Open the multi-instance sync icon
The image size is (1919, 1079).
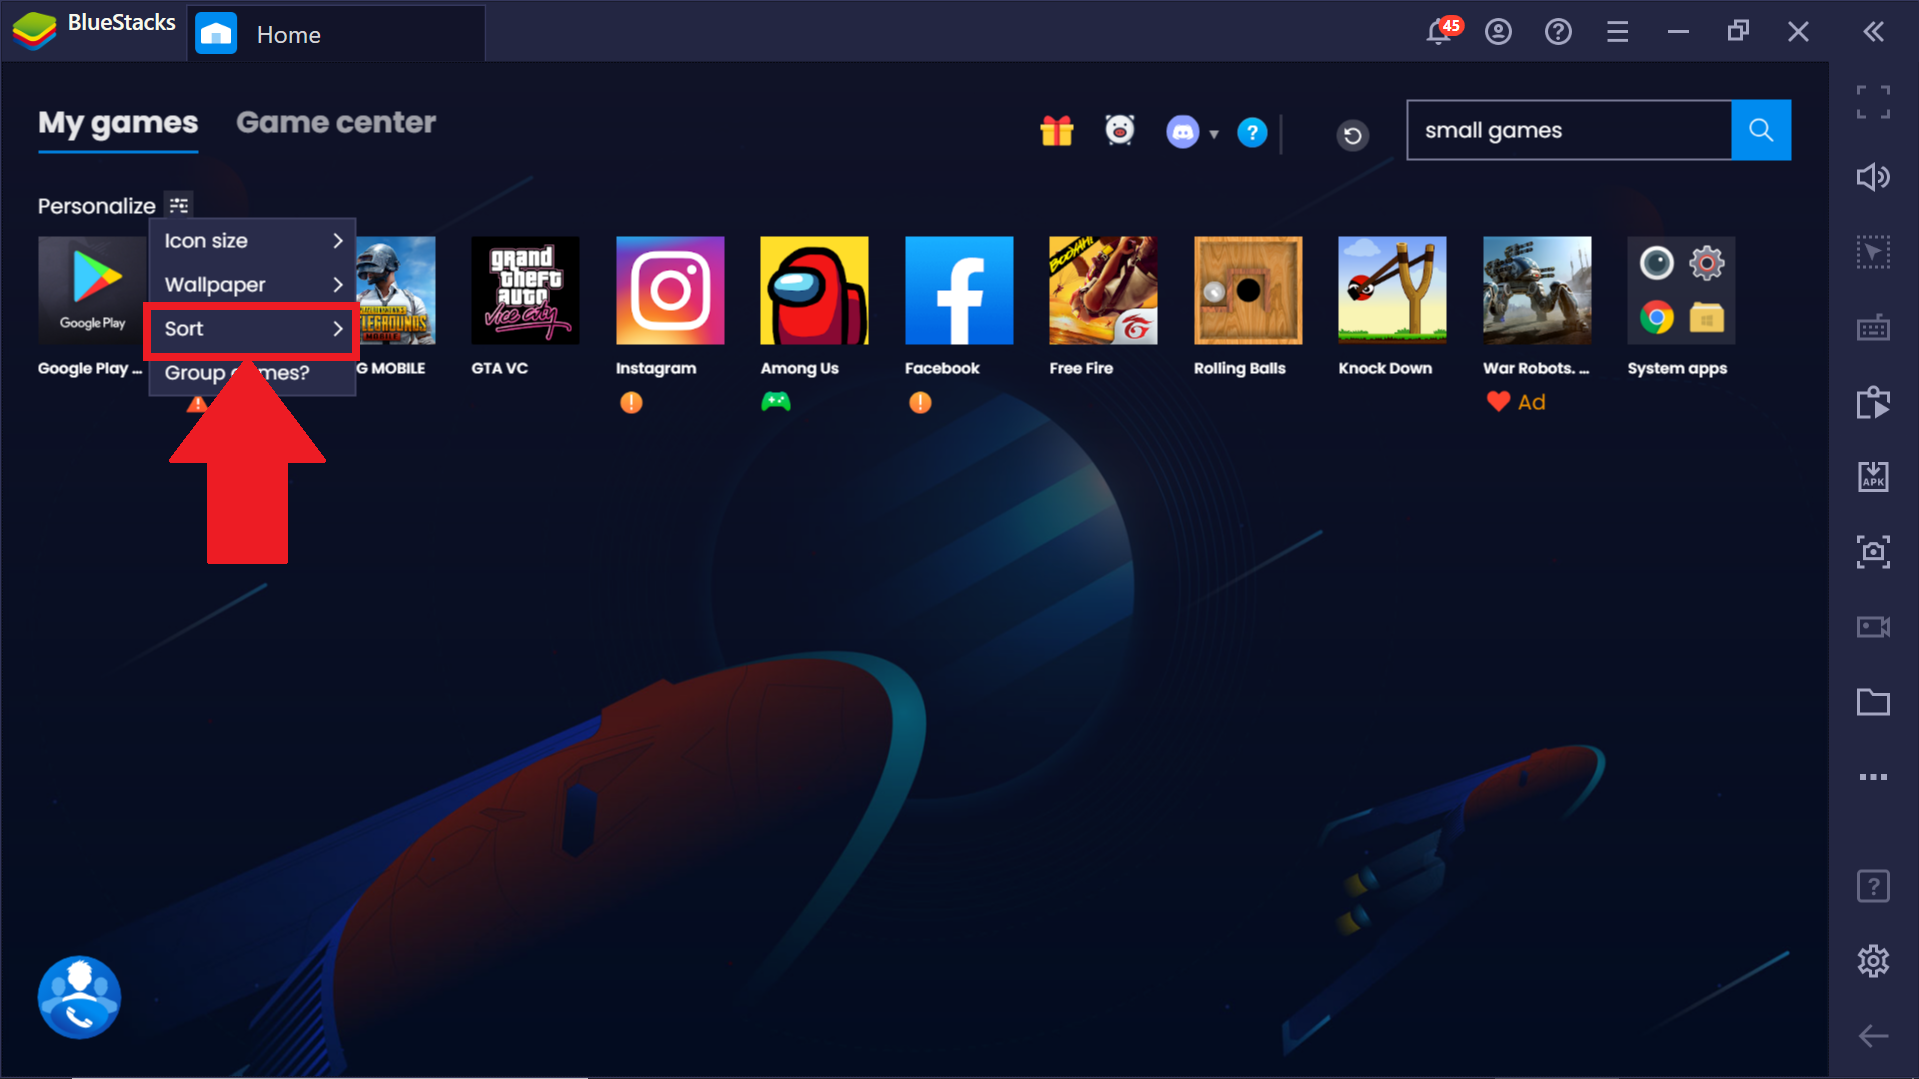click(x=1873, y=402)
